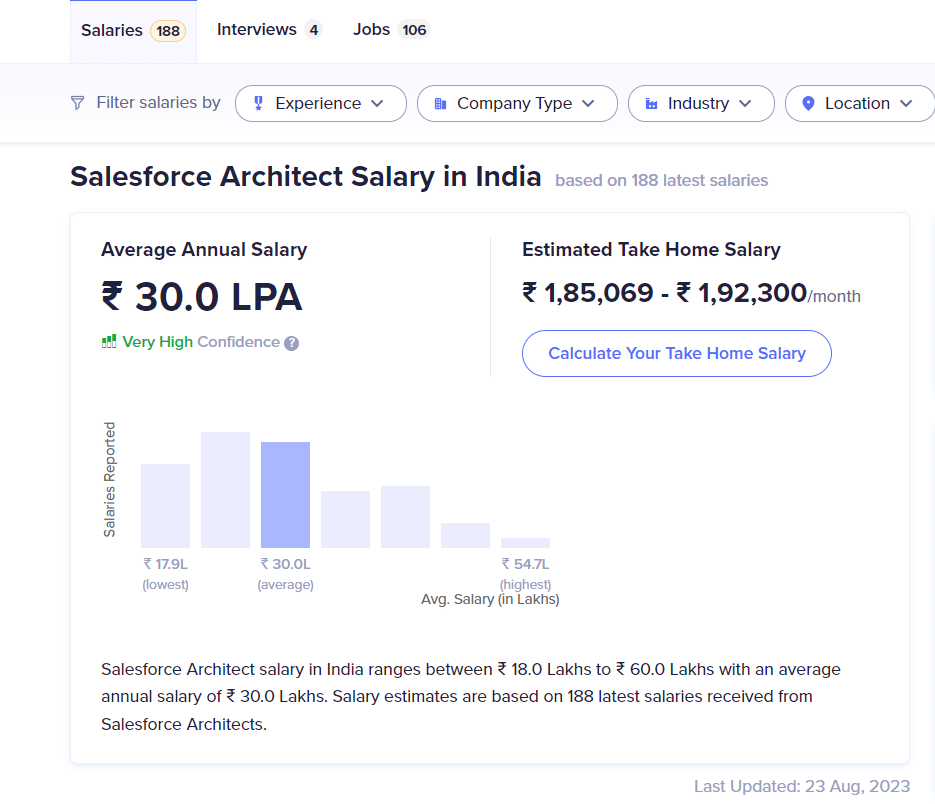Screen dimensions: 935x804
Task: Select the Experience filter icon
Action: (x=257, y=102)
